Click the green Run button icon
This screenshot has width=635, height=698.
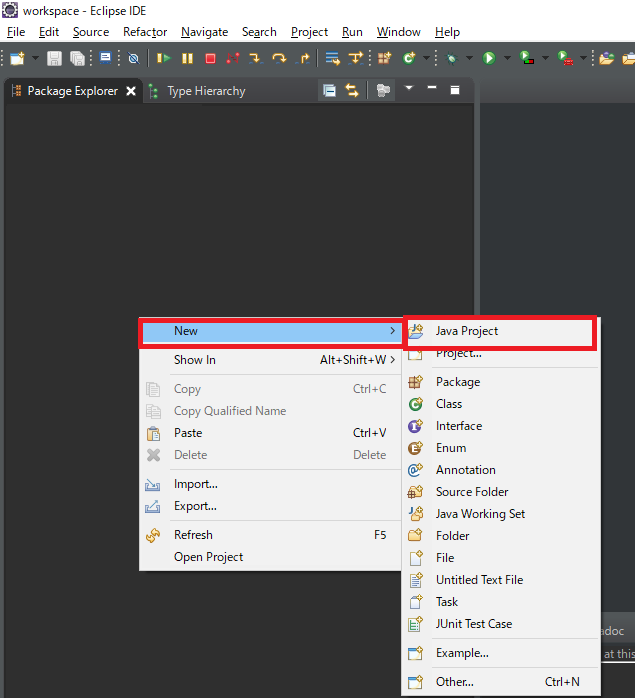[489, 58]
